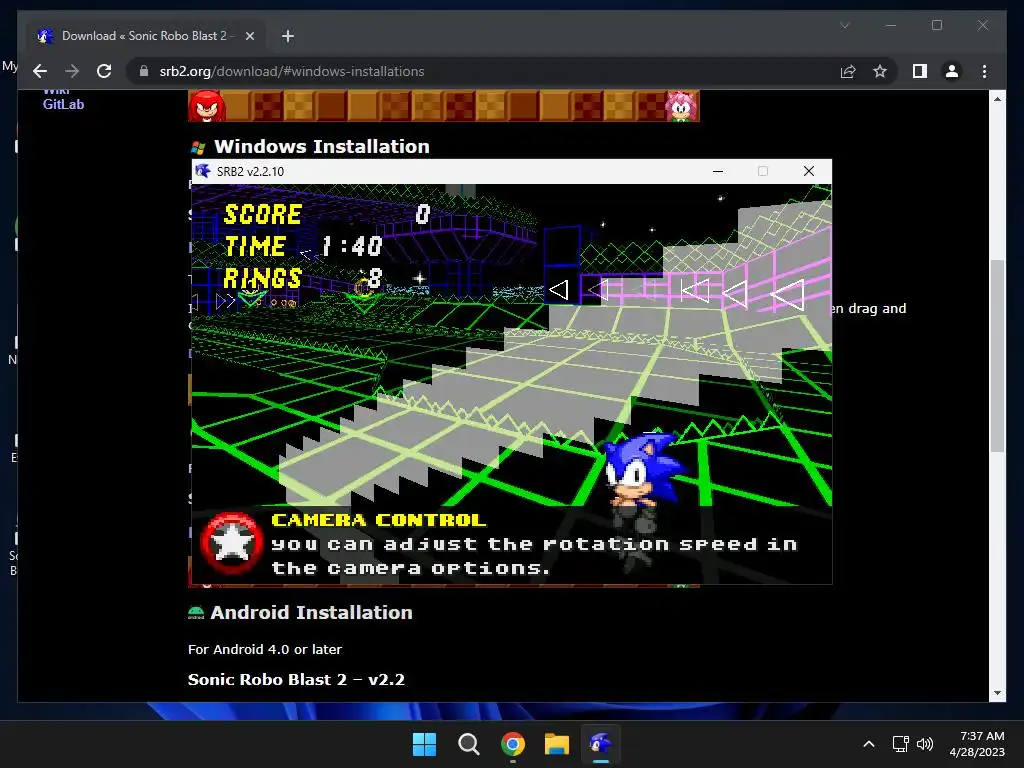The image size is (1024, 768).
Task: Open File Explorer from taskbar
Action: [557, 744]
